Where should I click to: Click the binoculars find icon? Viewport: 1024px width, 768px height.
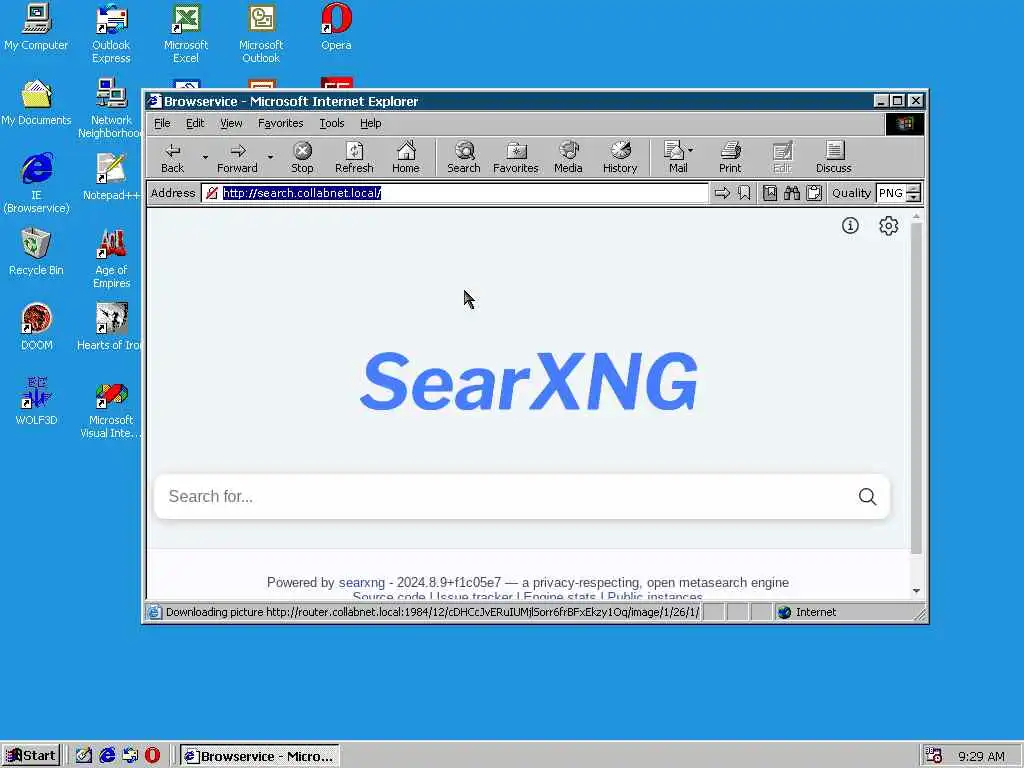tap(792, 193)
